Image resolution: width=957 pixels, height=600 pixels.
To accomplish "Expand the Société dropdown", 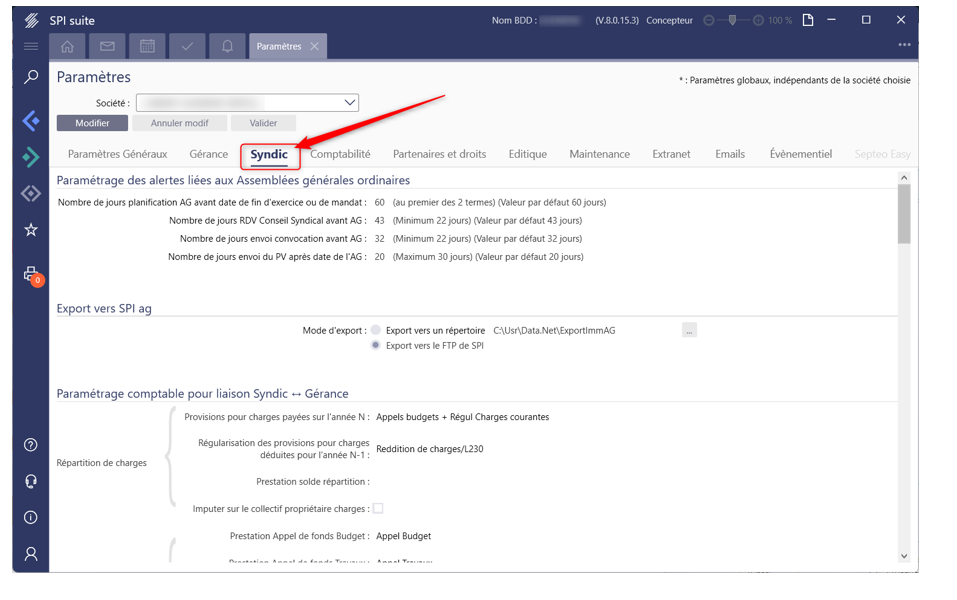I will [x=350, y=102].
